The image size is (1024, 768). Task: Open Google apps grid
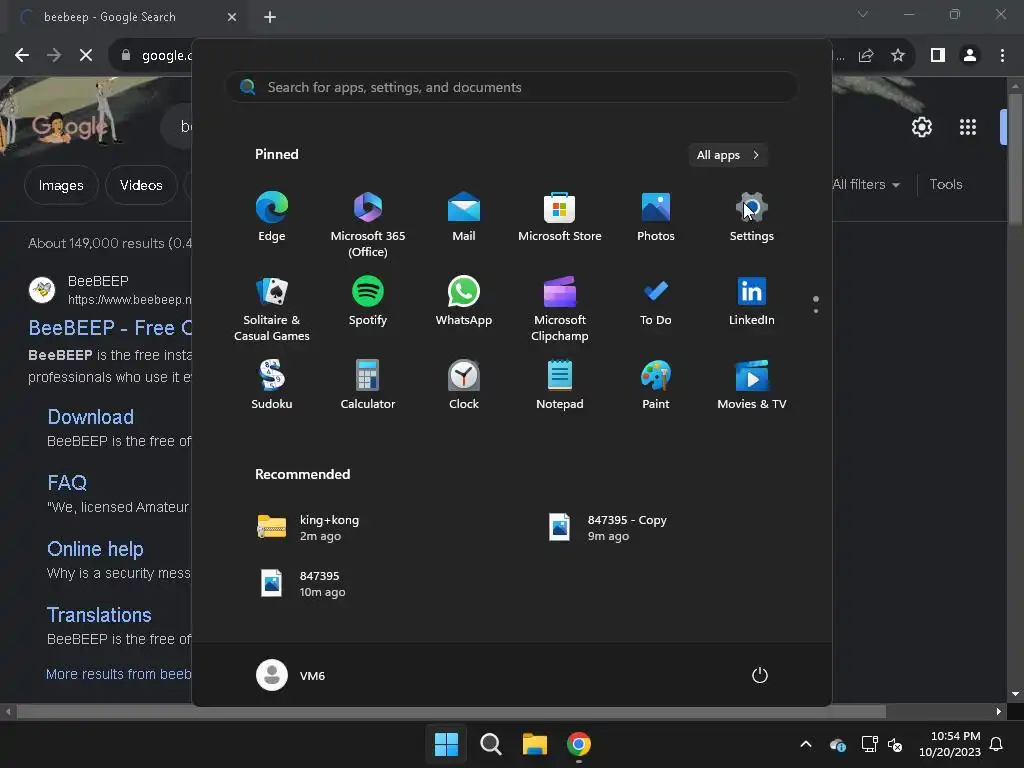coord(968,127)
